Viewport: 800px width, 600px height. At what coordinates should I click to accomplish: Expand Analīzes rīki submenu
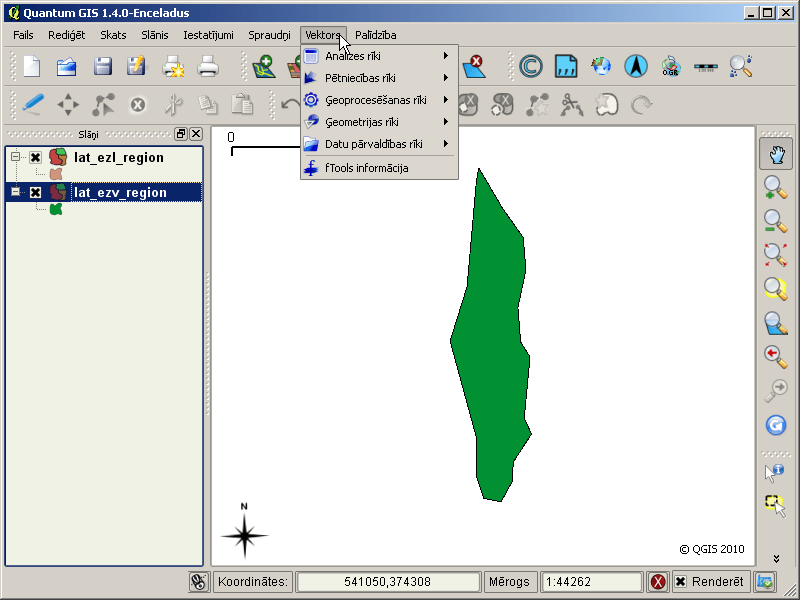[379, 56]
